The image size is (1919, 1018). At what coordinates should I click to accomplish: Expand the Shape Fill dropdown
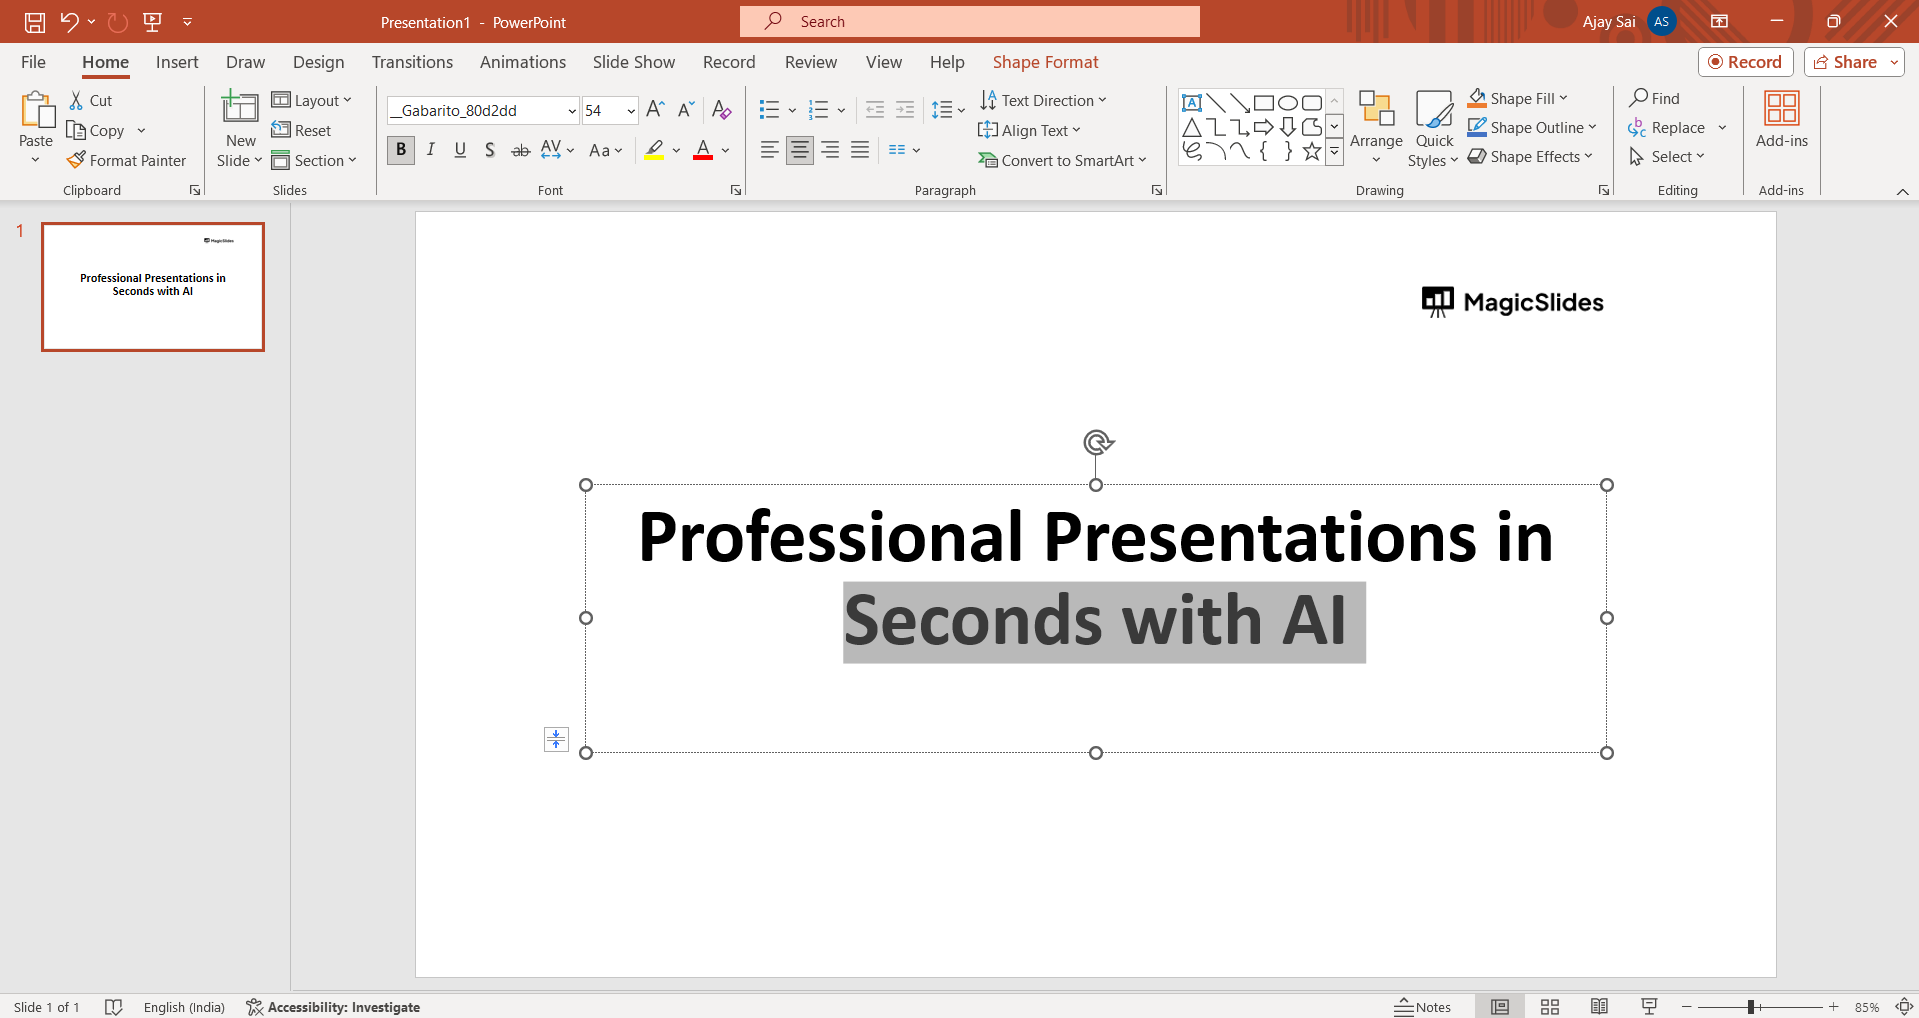click(1563, 98)
